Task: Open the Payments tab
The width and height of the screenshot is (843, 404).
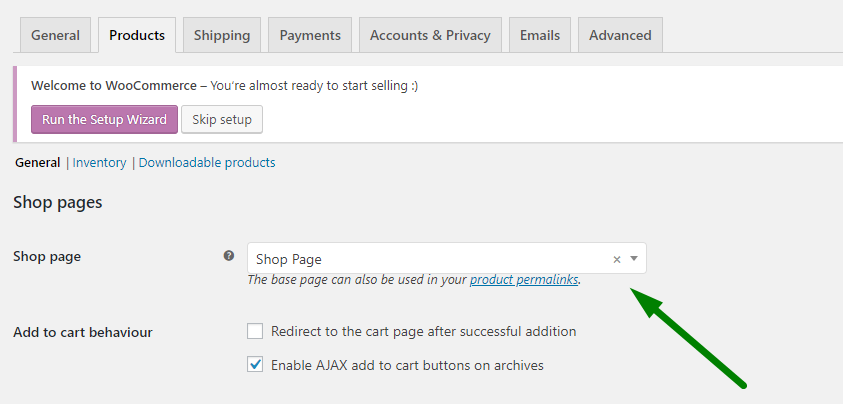Action: [x=310, y=35]
